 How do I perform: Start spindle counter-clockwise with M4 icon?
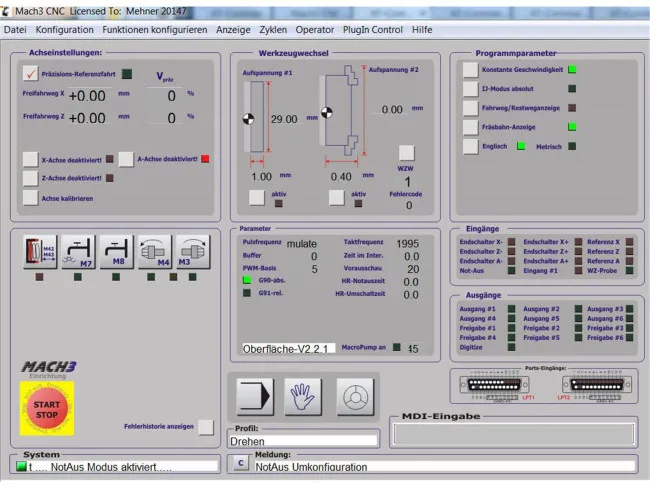coord(155,252)
